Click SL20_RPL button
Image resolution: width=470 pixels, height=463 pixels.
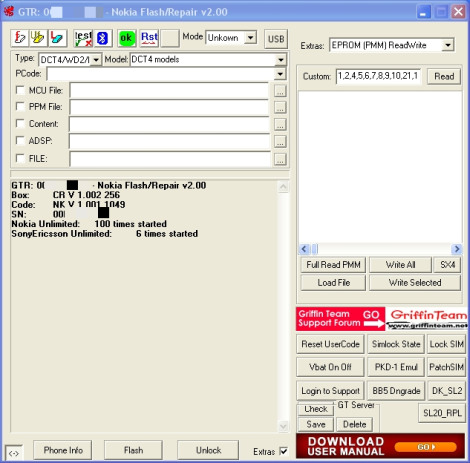coord(442,413)
